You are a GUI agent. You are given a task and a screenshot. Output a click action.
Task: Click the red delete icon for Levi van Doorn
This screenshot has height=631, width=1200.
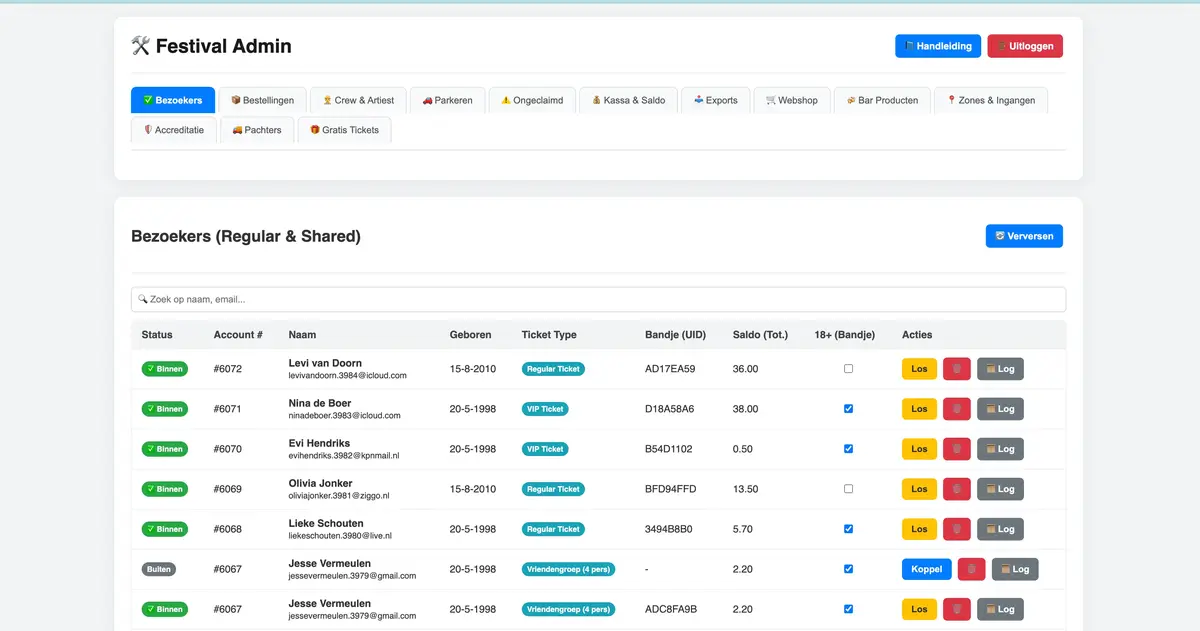tap(956, 369)
